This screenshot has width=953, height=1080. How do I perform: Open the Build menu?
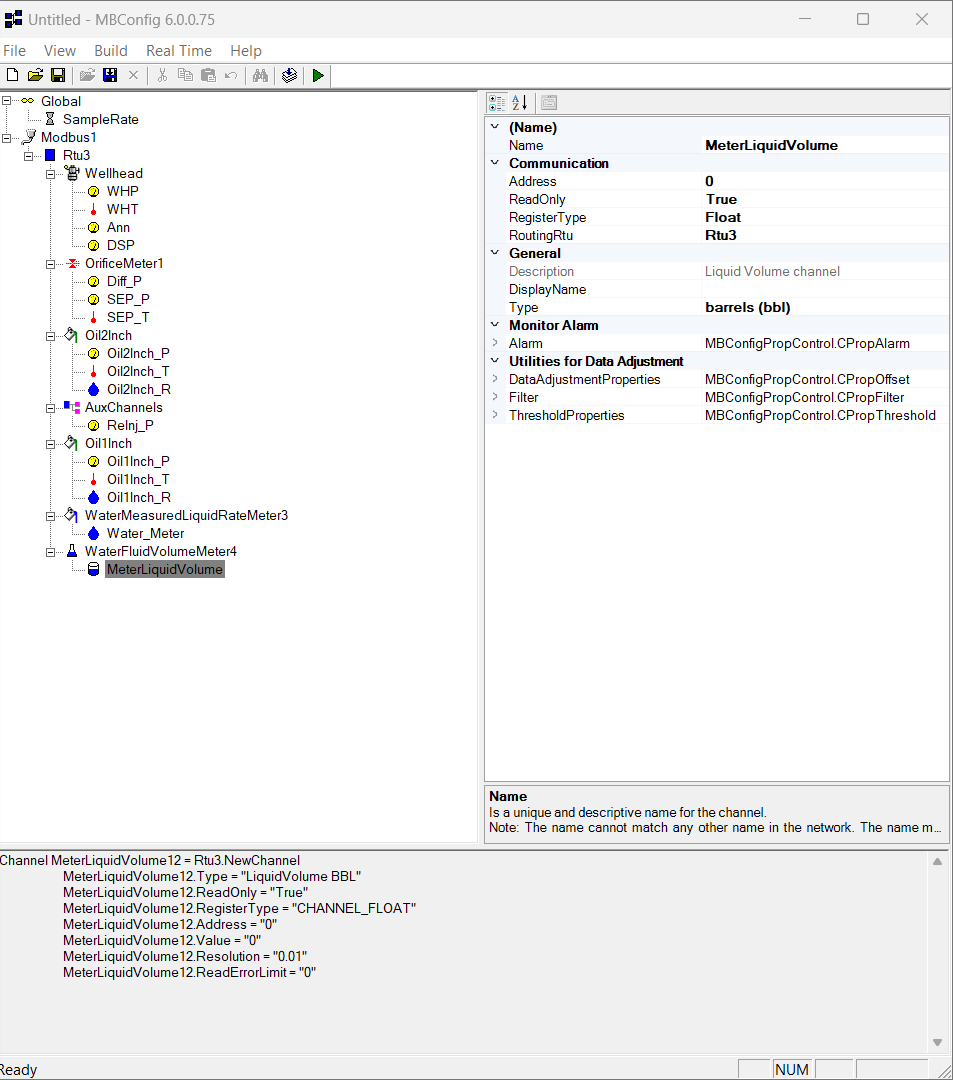click(110, 51)
